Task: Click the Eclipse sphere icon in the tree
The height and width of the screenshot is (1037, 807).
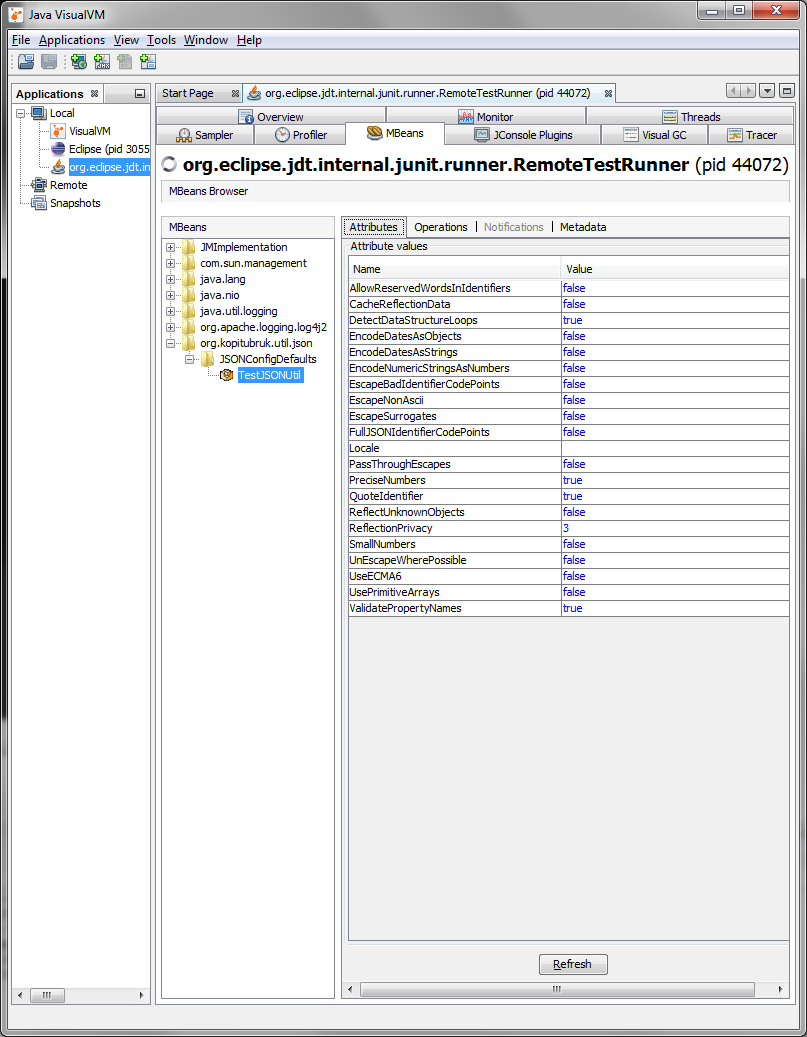Action: 58,149
